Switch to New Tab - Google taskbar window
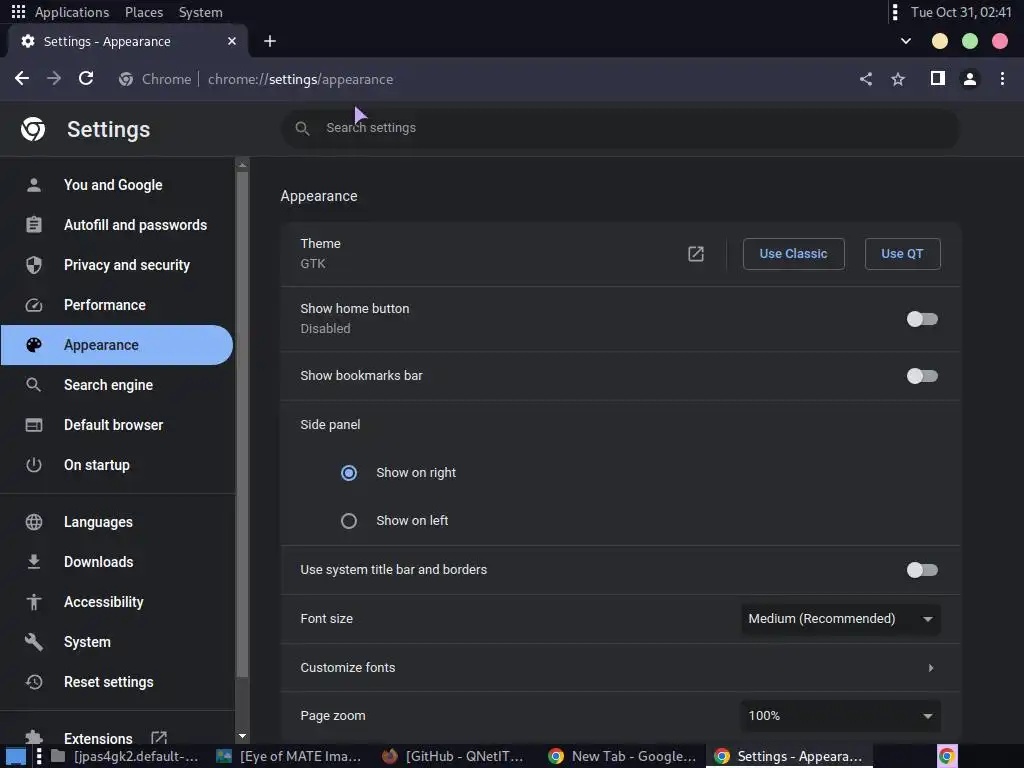The image size is (1024, 768). [622, 756]
